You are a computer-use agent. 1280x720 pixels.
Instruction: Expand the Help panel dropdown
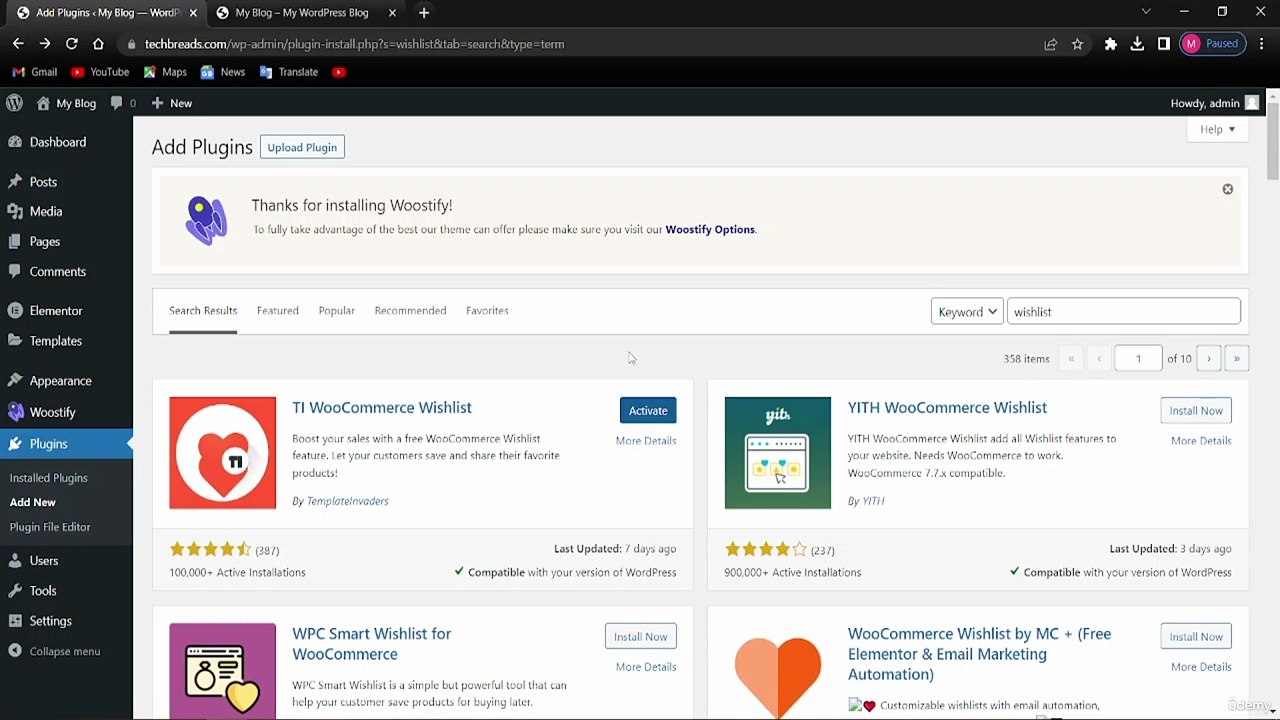[x=1217, y=129]
